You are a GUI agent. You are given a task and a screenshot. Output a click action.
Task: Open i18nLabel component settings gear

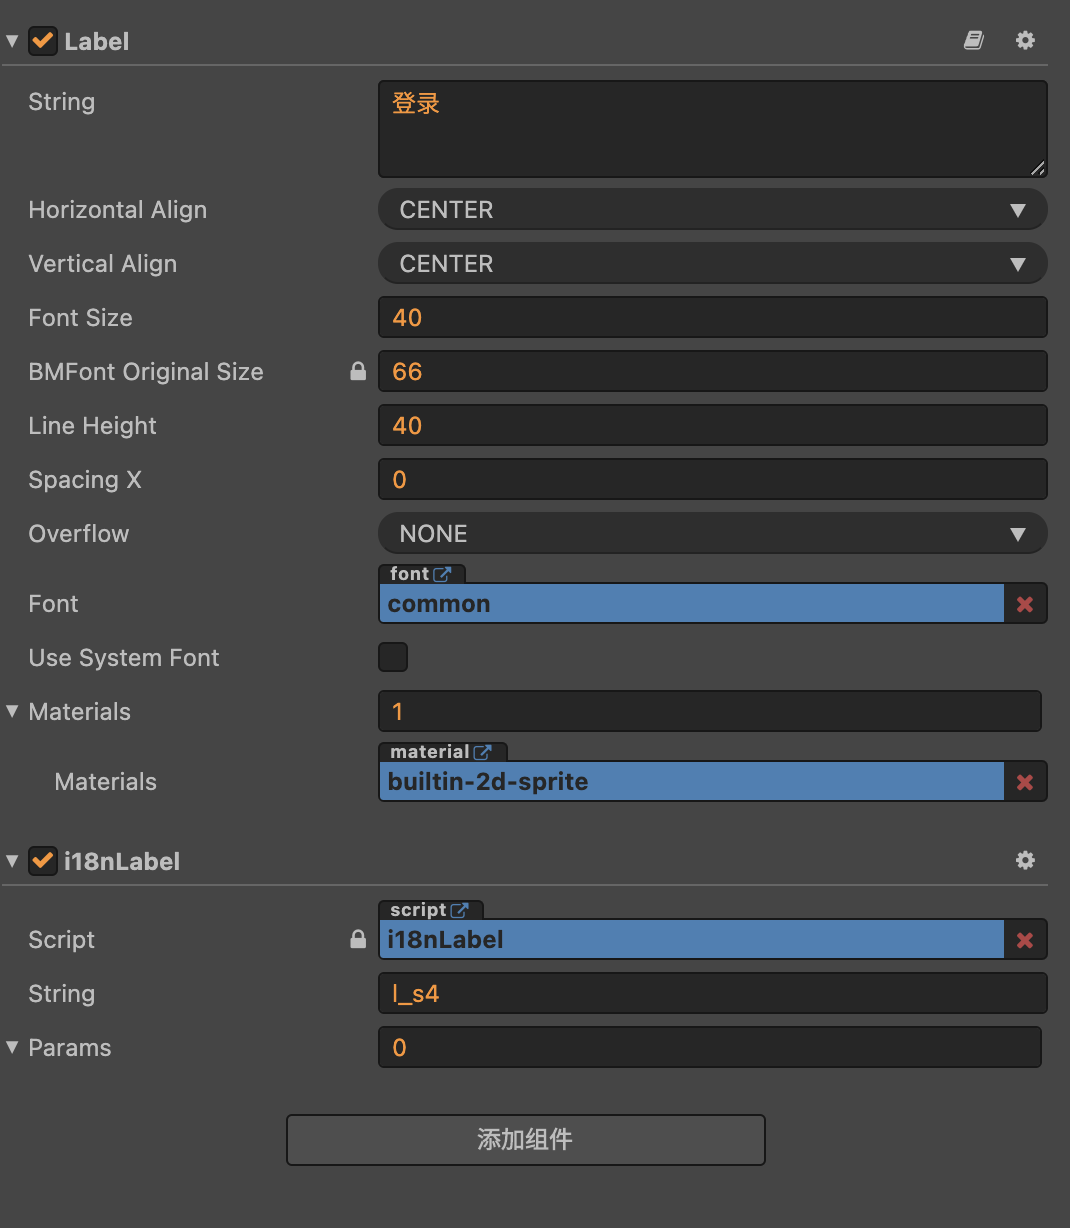click(1025, 860)
